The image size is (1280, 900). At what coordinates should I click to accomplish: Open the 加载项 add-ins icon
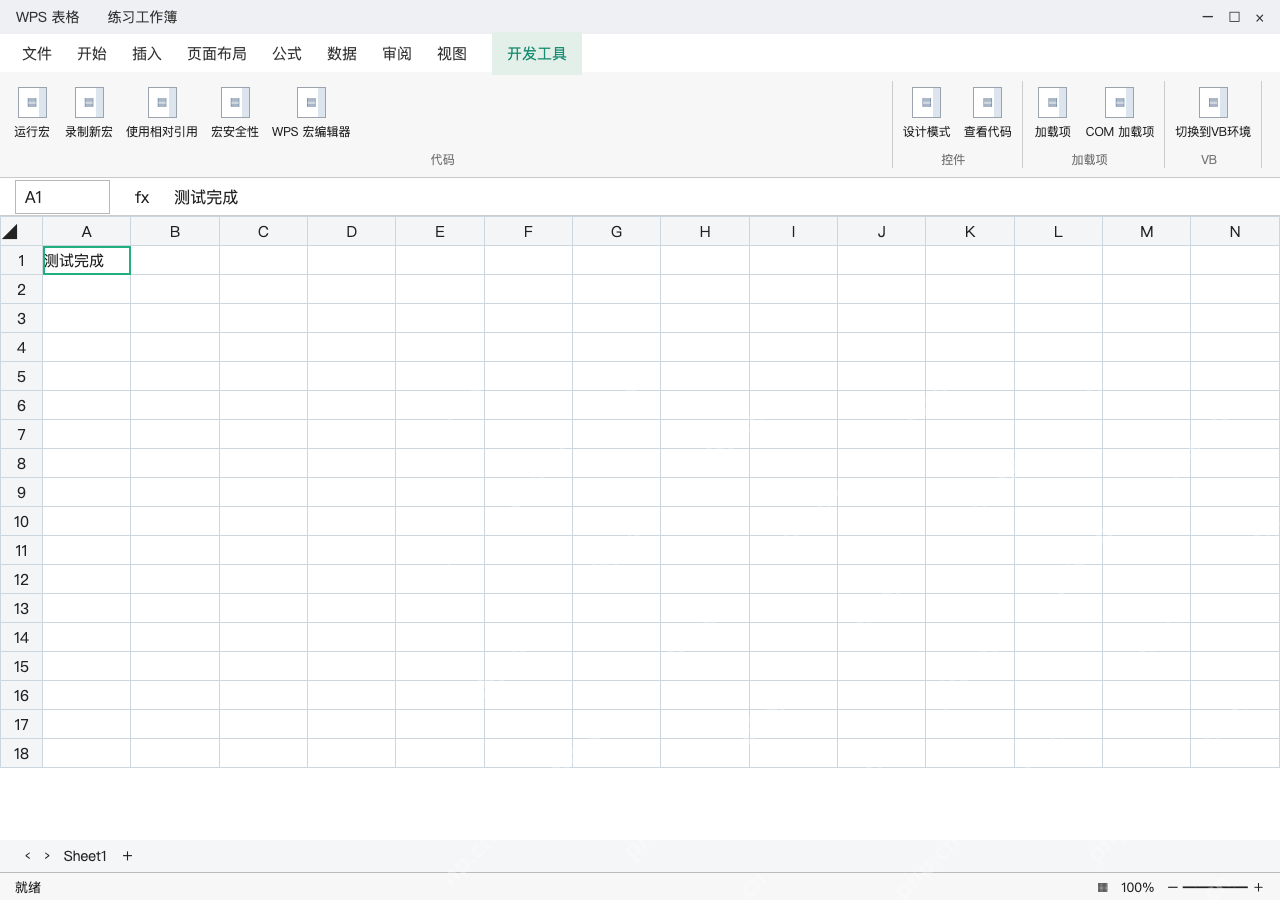(x=1052, y=102)
